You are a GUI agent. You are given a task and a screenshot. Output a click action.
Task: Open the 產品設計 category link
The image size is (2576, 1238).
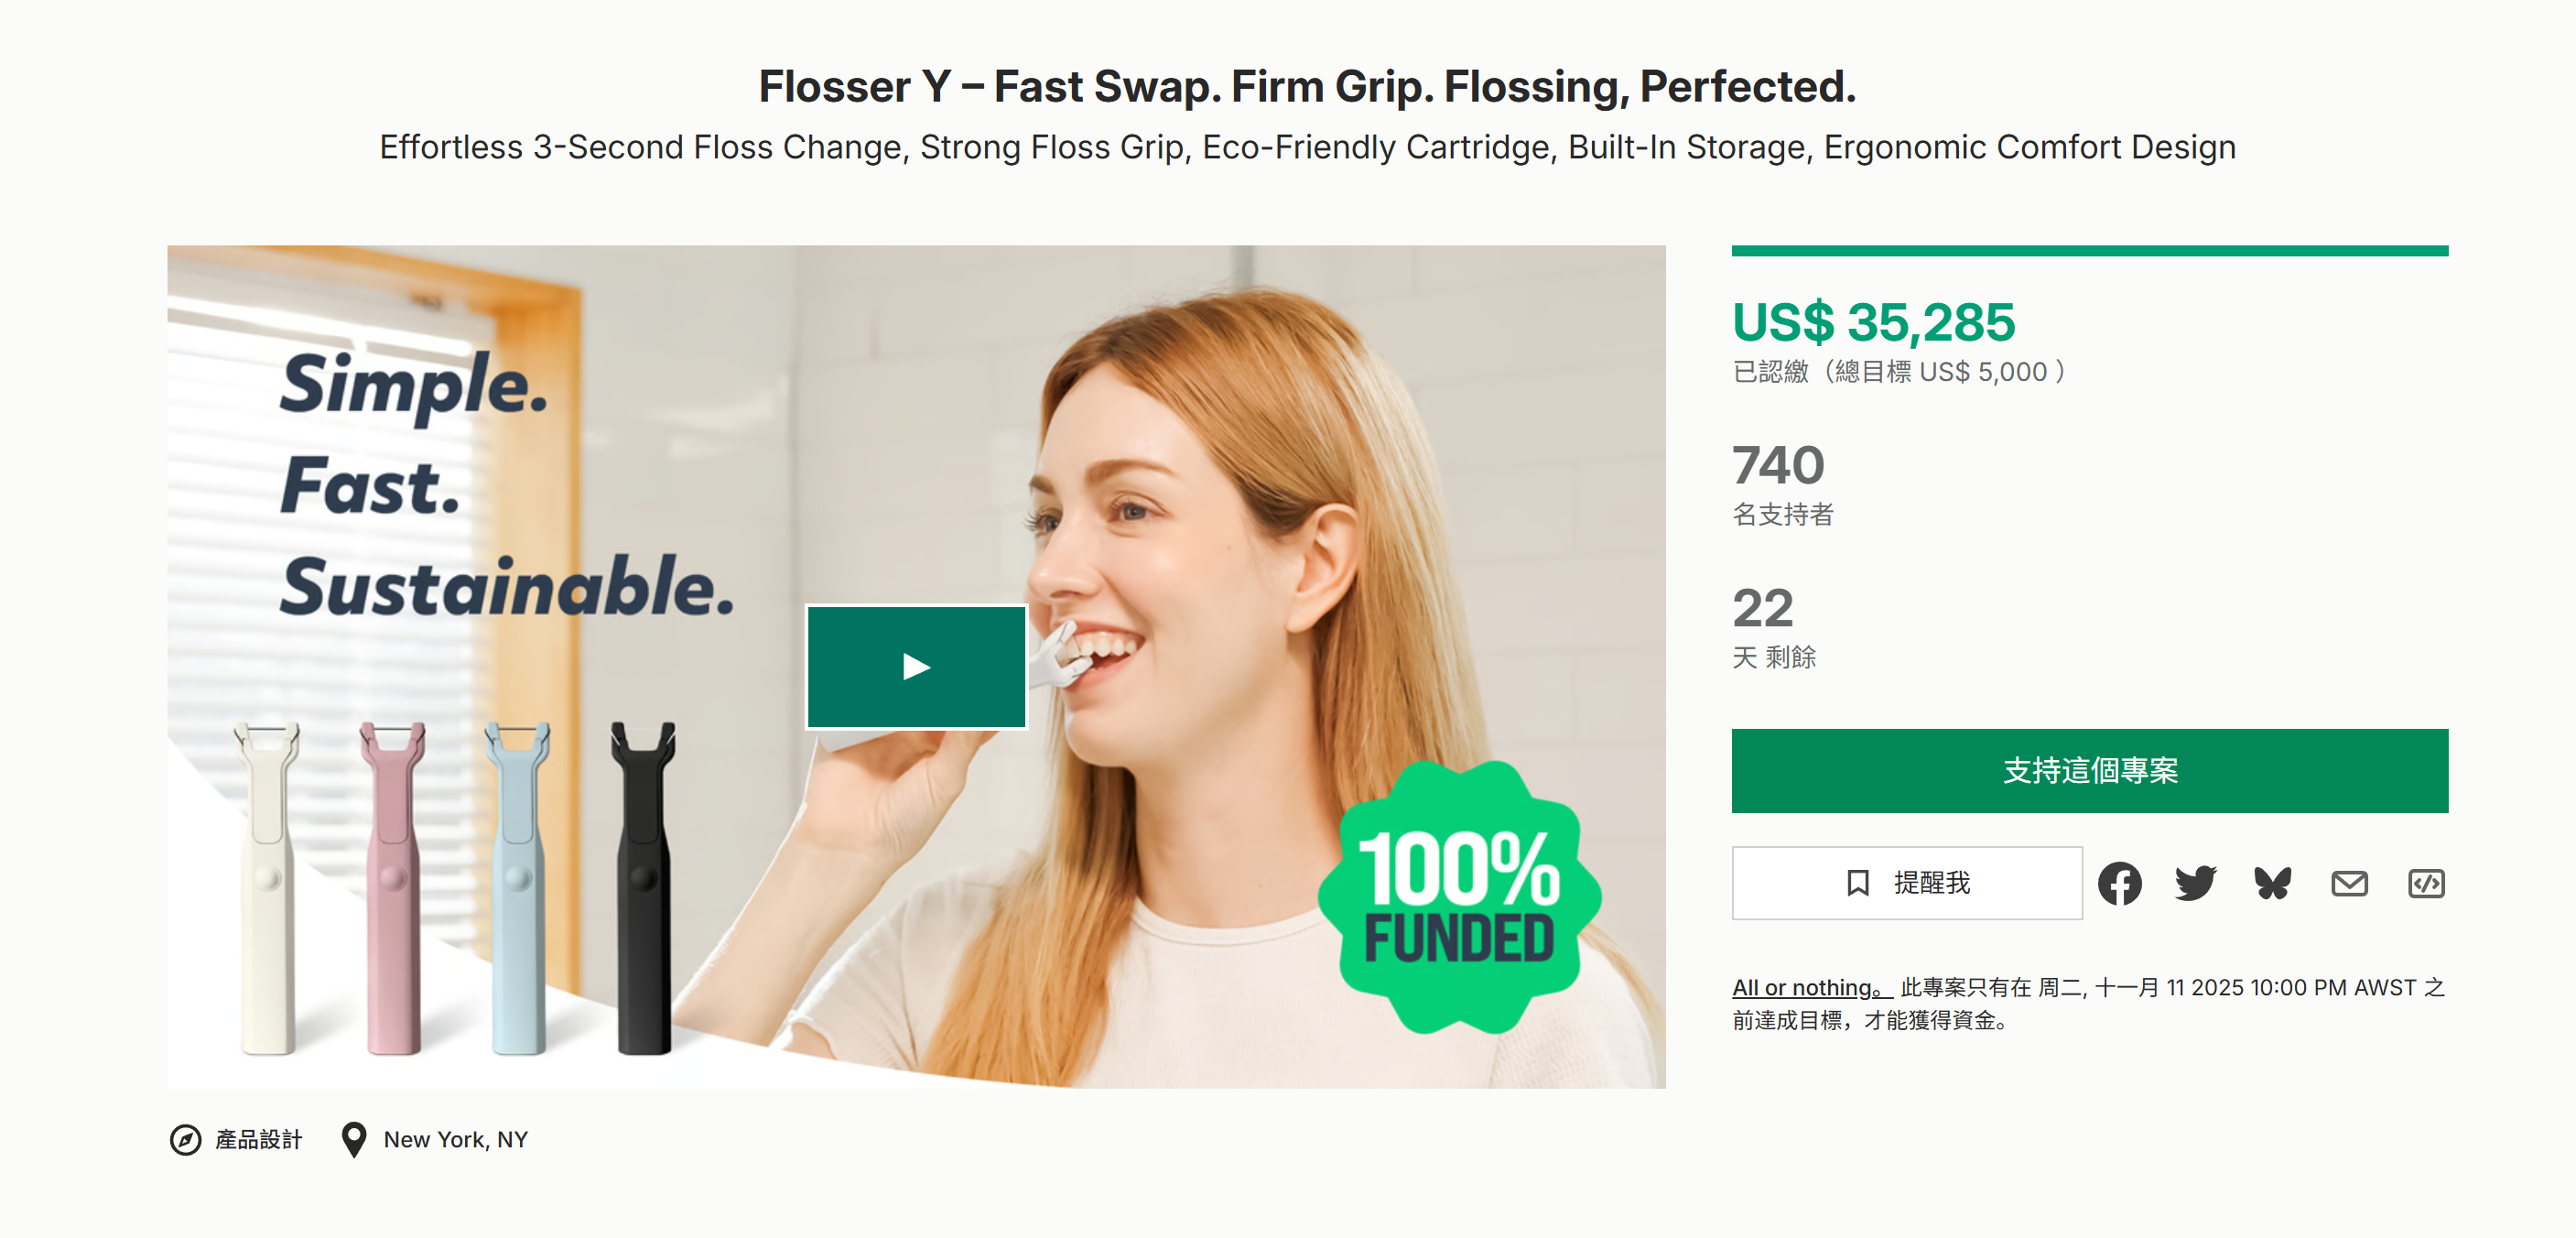pyautogui.click(x=258, y=1139)
